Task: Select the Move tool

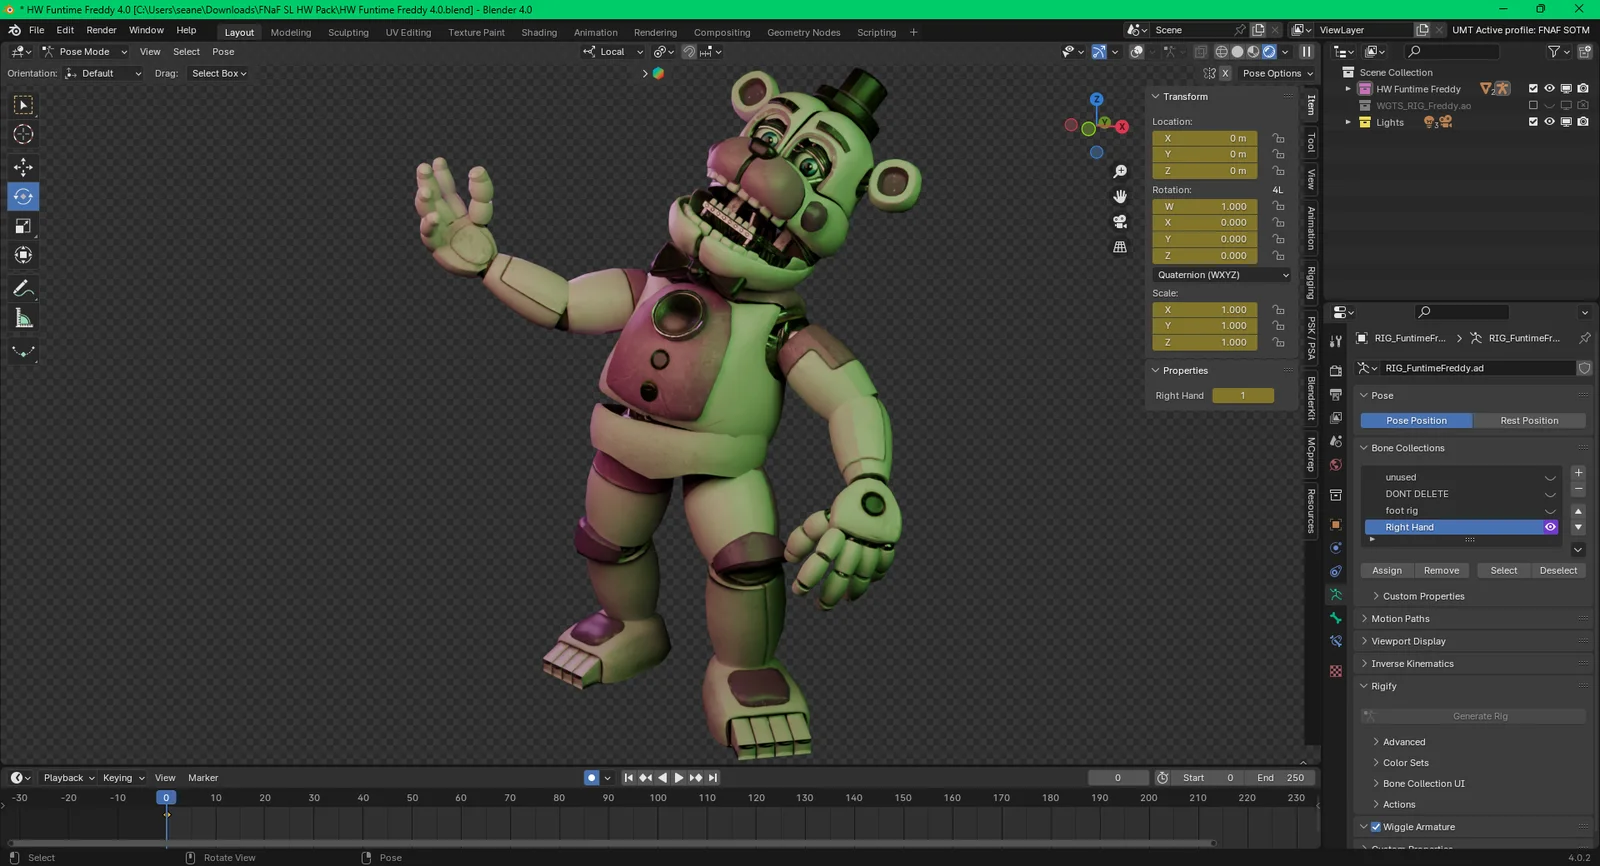Action: pos(23,167)
